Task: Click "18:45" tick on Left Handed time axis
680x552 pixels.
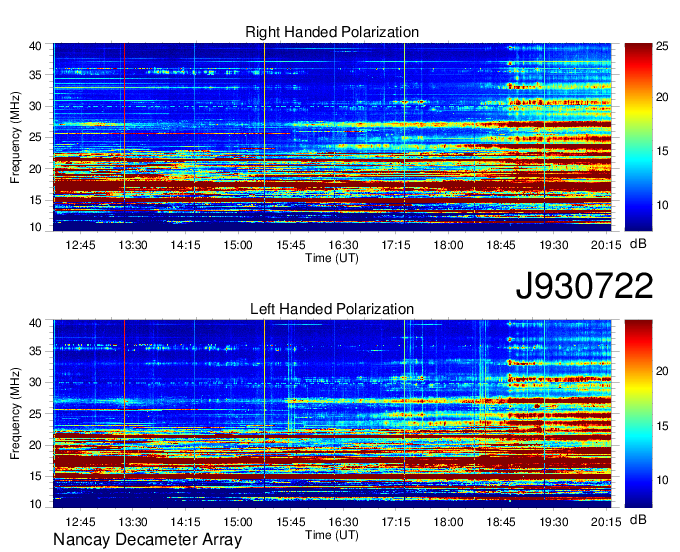Action: 501,522
